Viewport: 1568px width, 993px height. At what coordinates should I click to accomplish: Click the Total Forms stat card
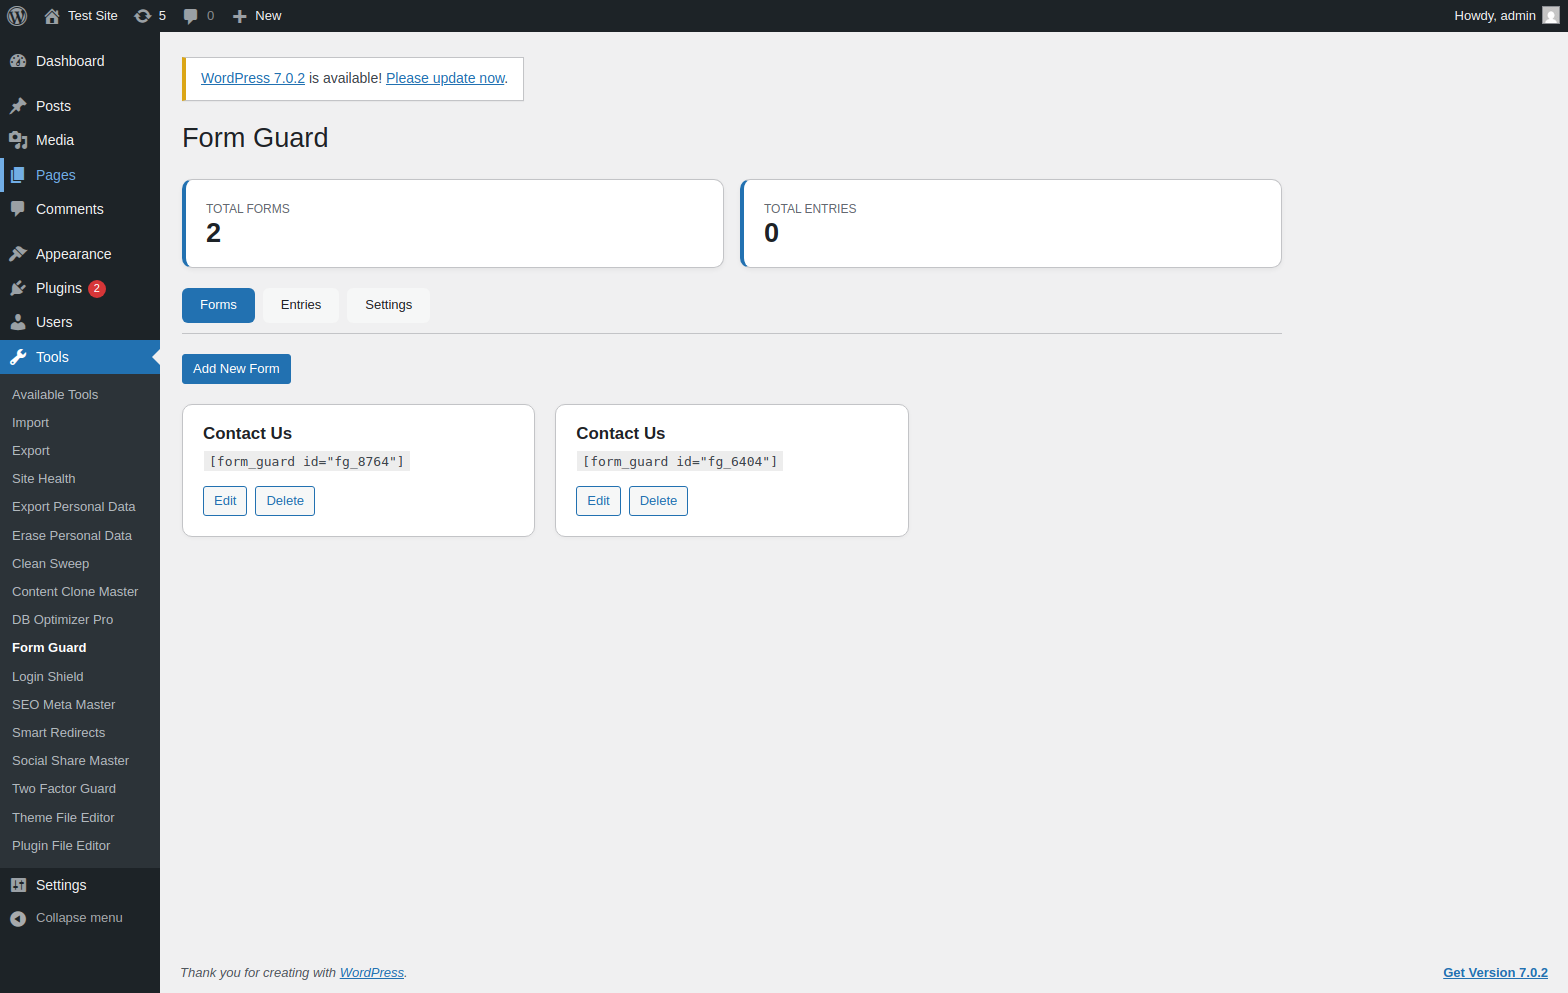(x=453, y=224)
